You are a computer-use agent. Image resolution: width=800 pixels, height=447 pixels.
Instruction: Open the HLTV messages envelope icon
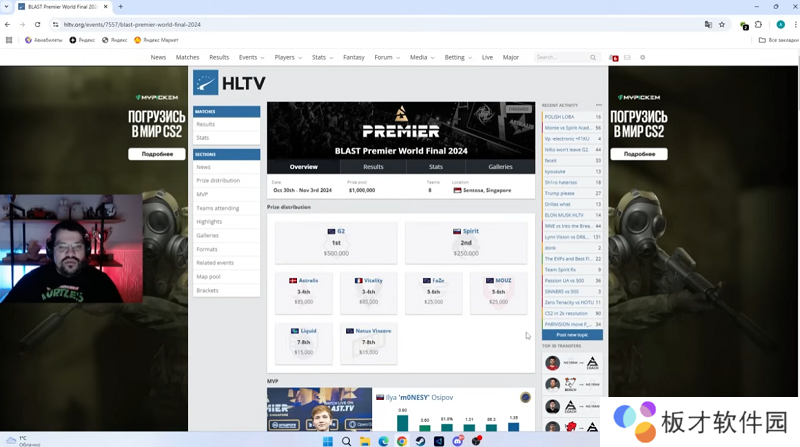pyautogui.click(x=628, y=58)
